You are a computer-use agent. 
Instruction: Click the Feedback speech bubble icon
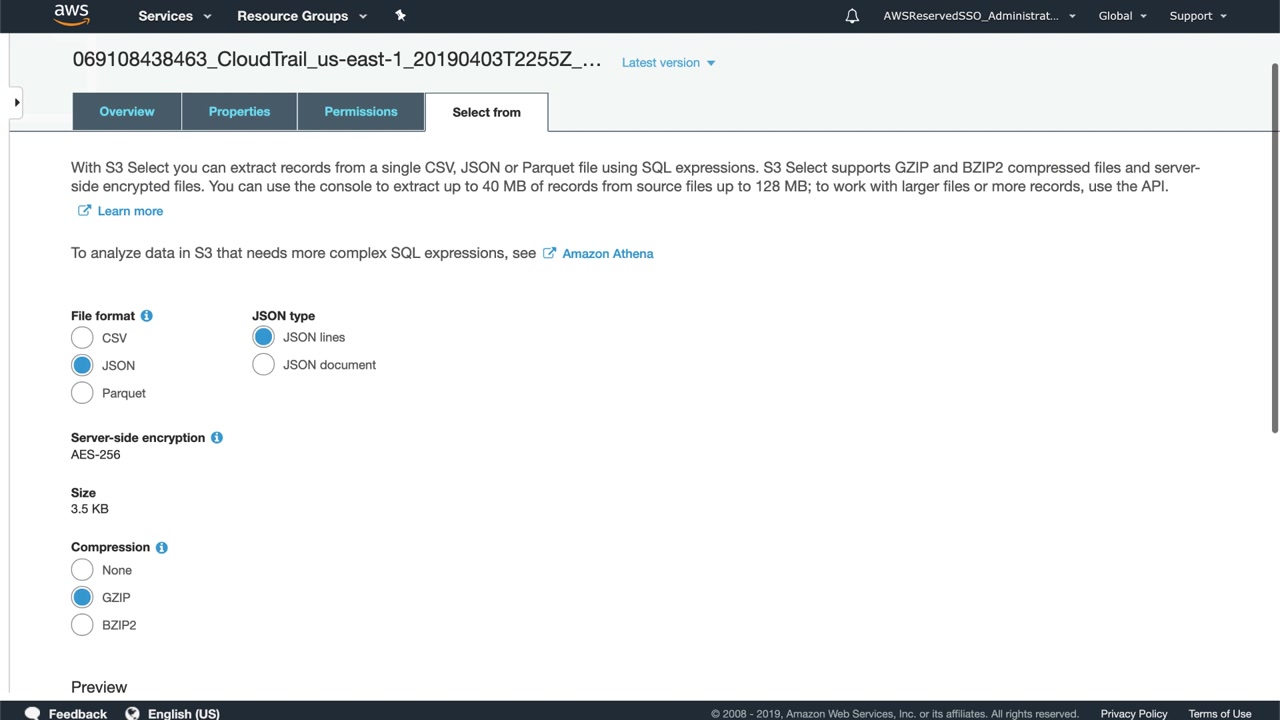[x=32, y=713]
